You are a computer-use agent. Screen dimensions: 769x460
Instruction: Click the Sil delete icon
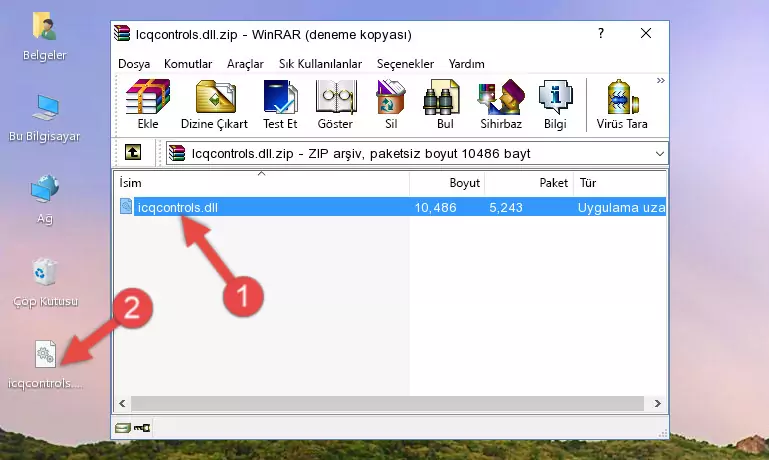(391, 104)
